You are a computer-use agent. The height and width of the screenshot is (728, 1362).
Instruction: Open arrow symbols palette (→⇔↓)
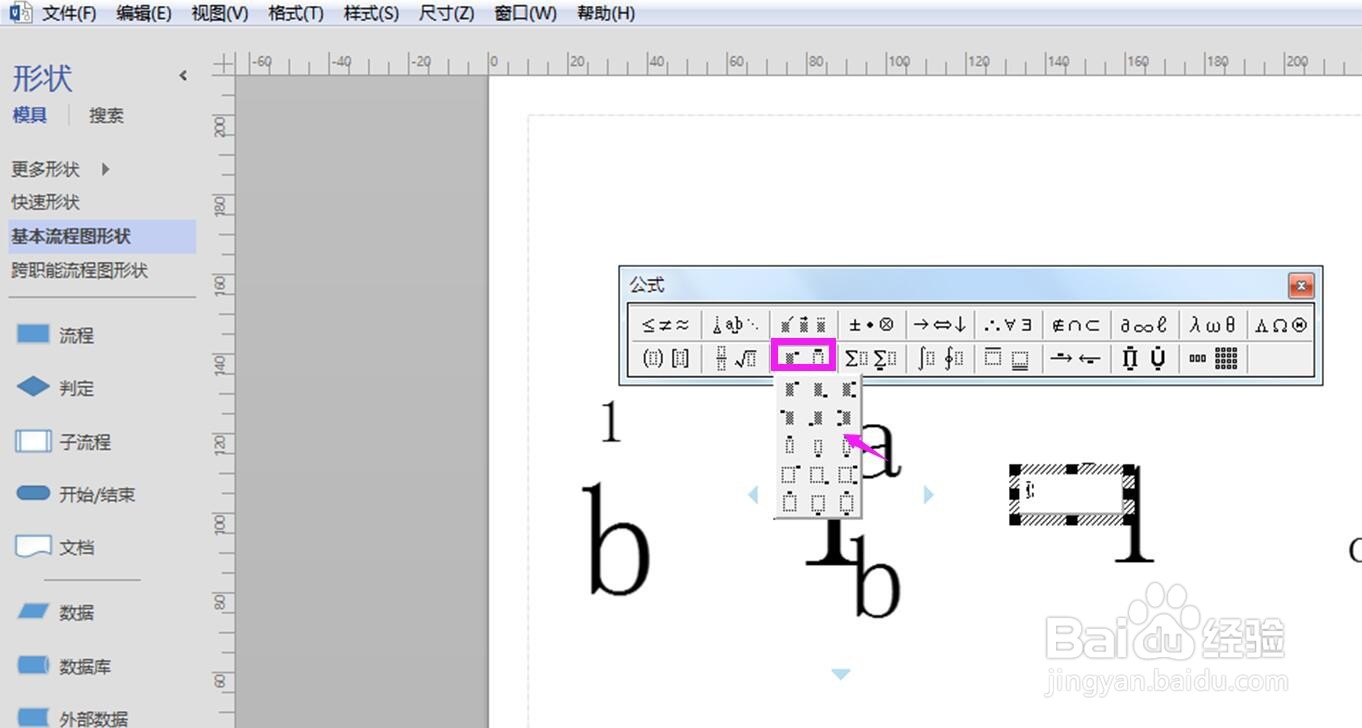pyautogui.click(x=939, y=325)
